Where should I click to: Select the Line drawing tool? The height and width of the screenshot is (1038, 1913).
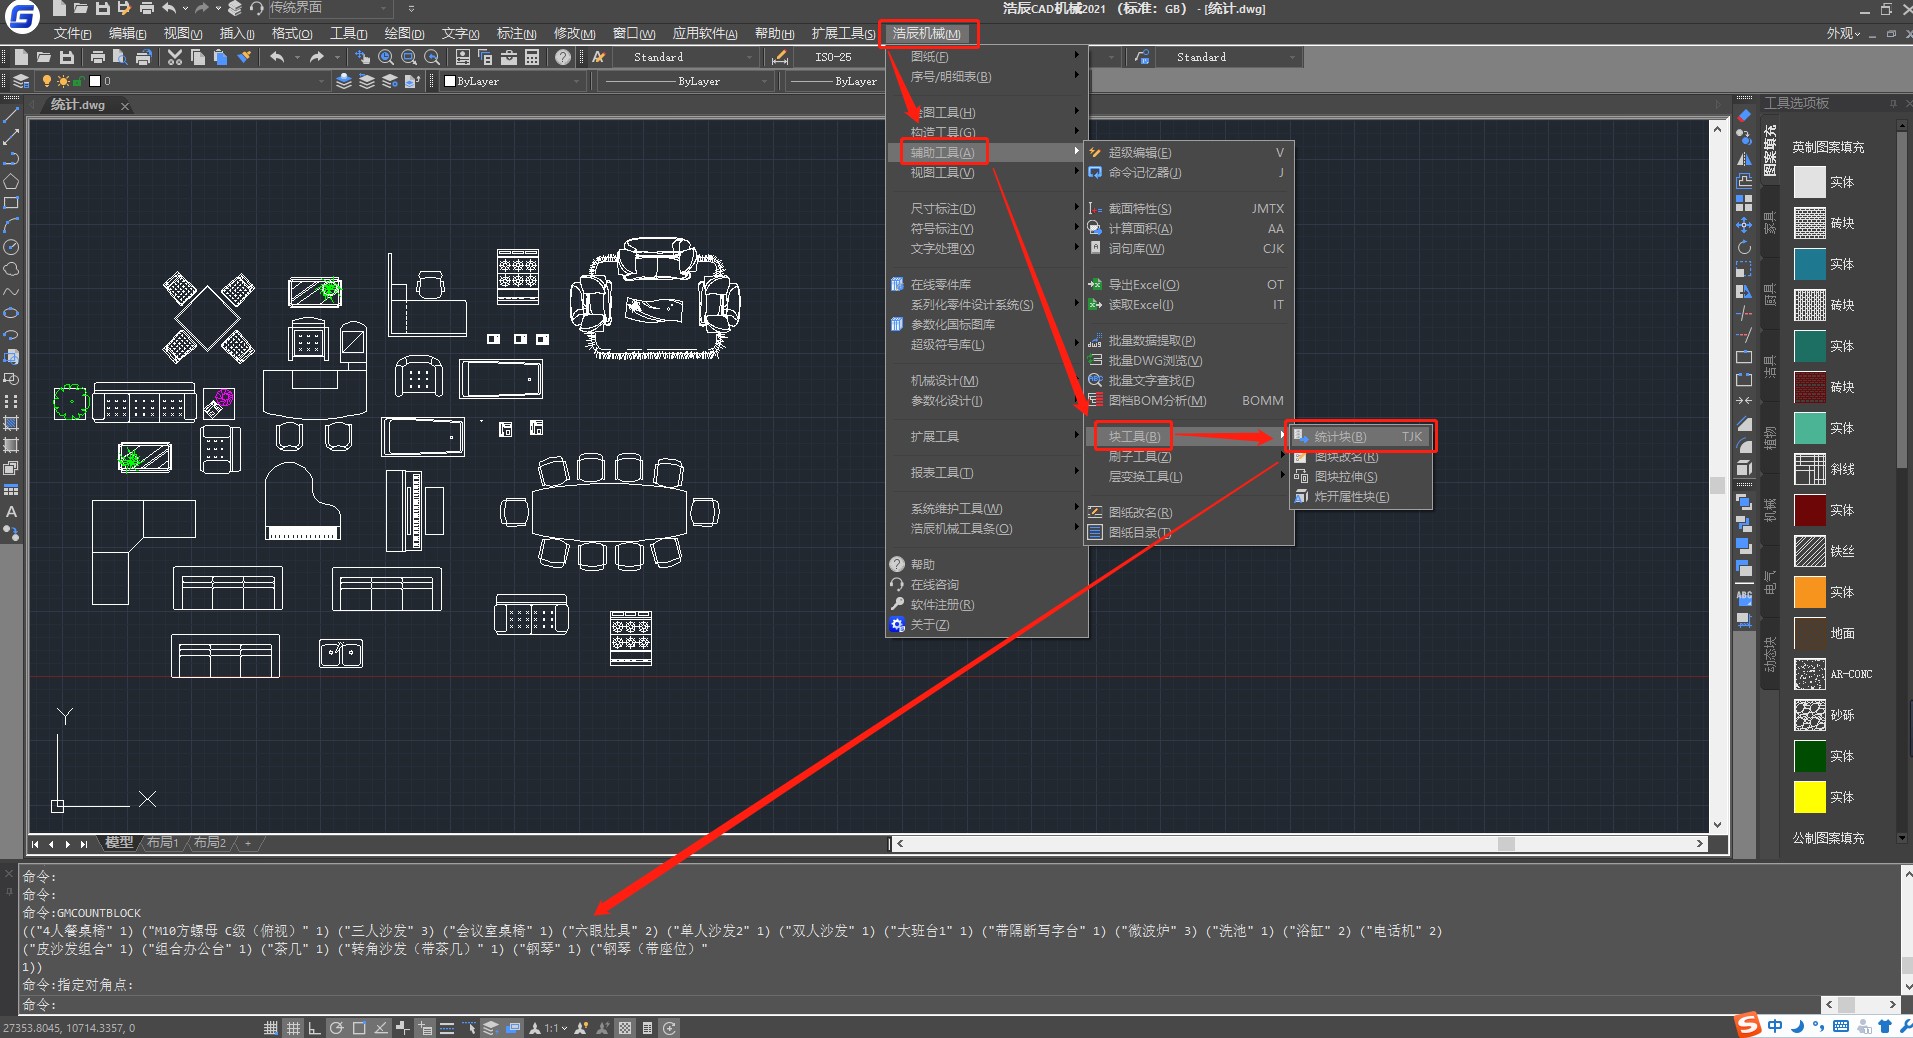click(11, 115)
